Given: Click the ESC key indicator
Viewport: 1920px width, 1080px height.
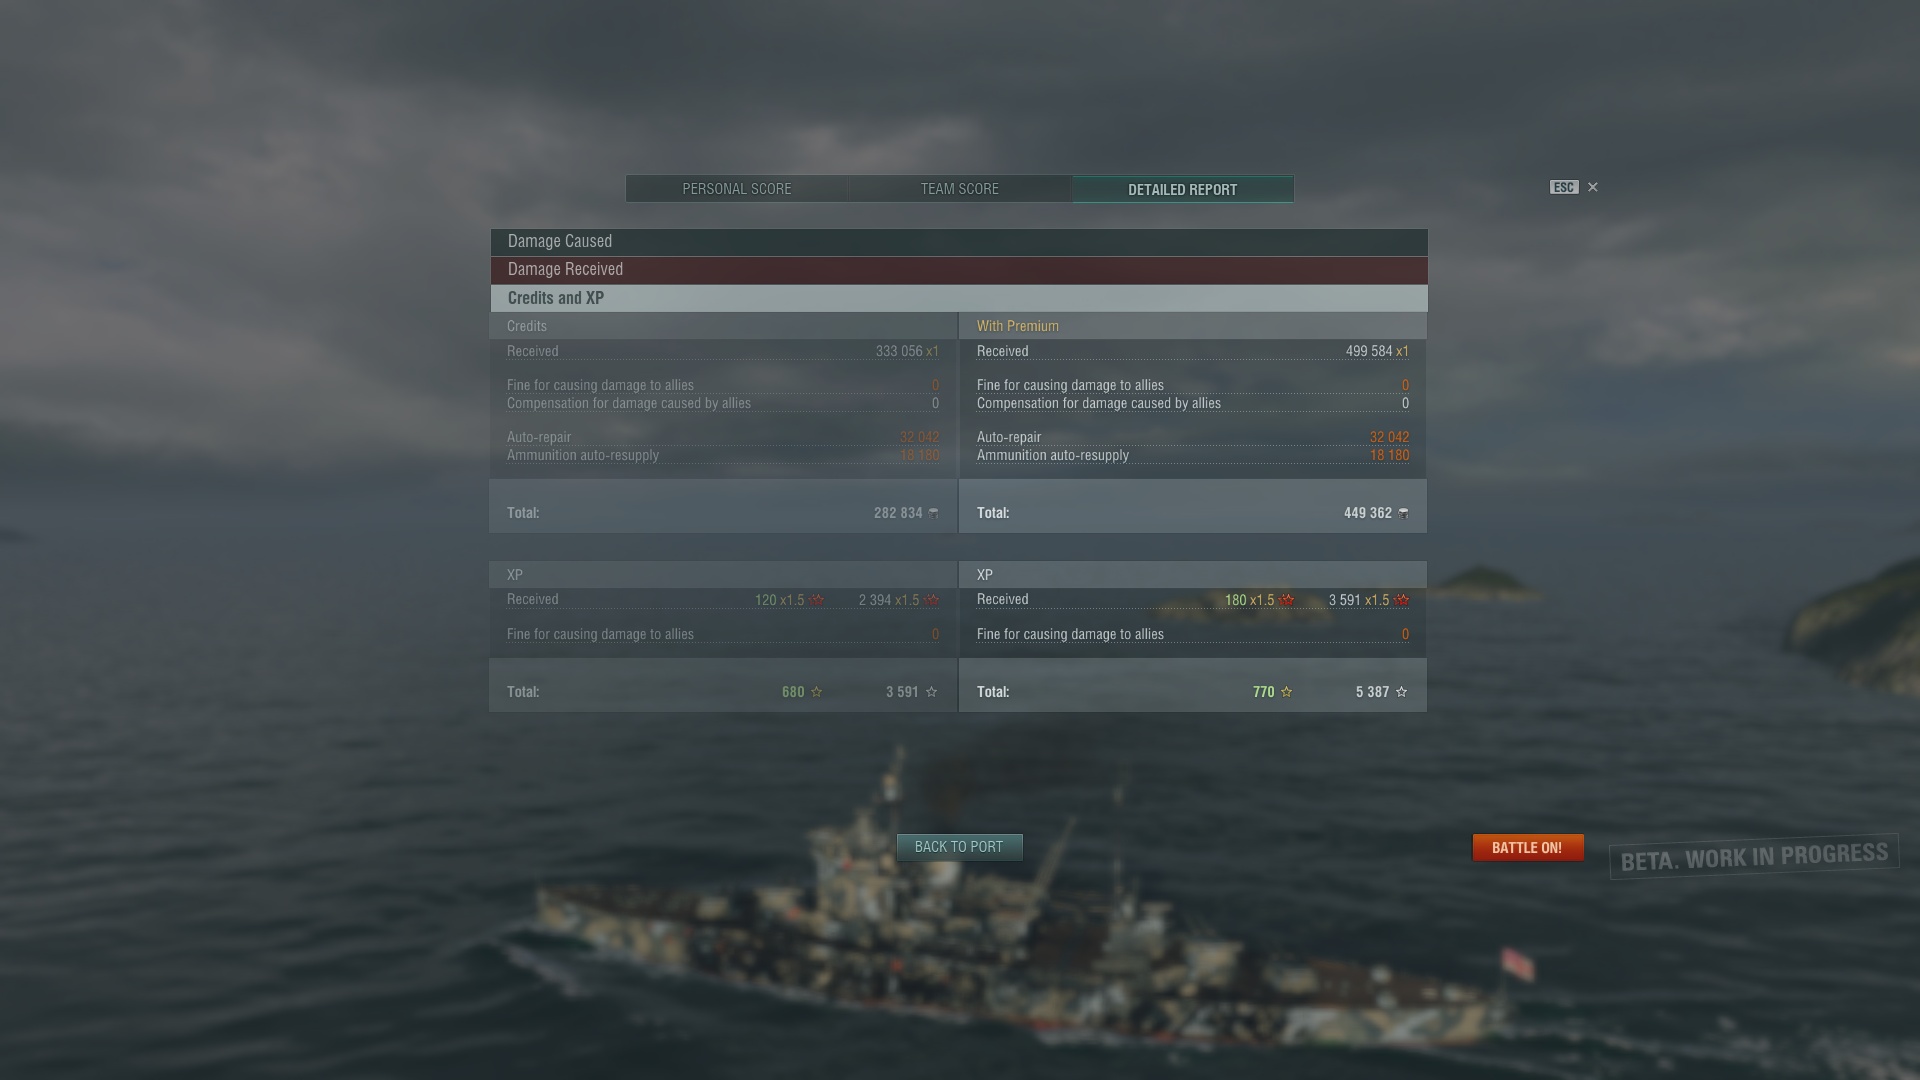Looking at the screenshot, I should coord(1564,187).
